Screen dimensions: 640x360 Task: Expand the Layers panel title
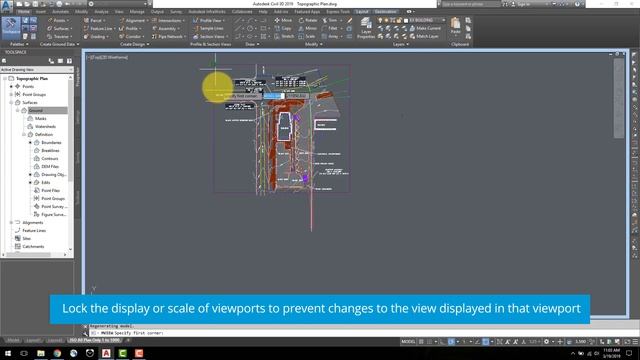pos(401,44)
